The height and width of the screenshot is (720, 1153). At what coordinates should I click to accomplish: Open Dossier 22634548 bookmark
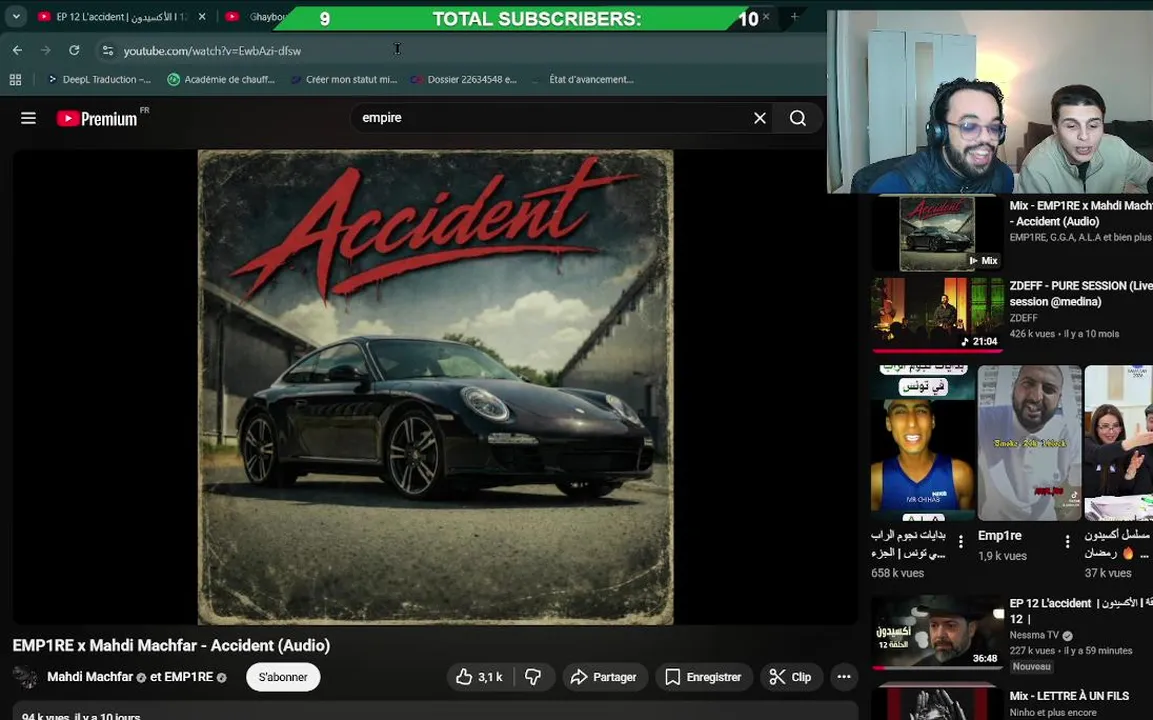tap(464, 79)
